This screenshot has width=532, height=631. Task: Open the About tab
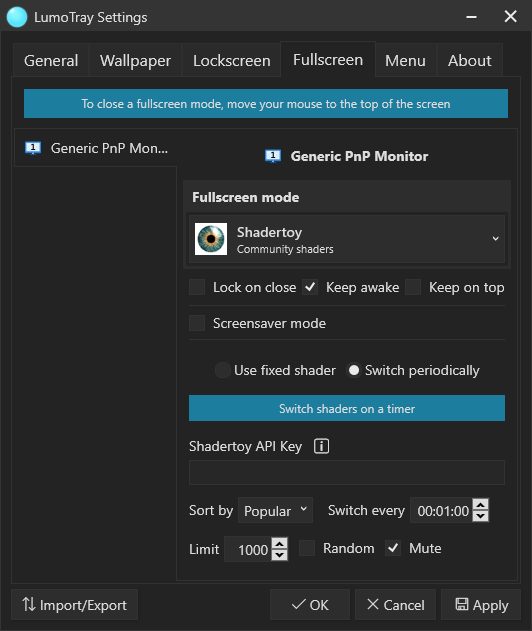tap(470, 61)
